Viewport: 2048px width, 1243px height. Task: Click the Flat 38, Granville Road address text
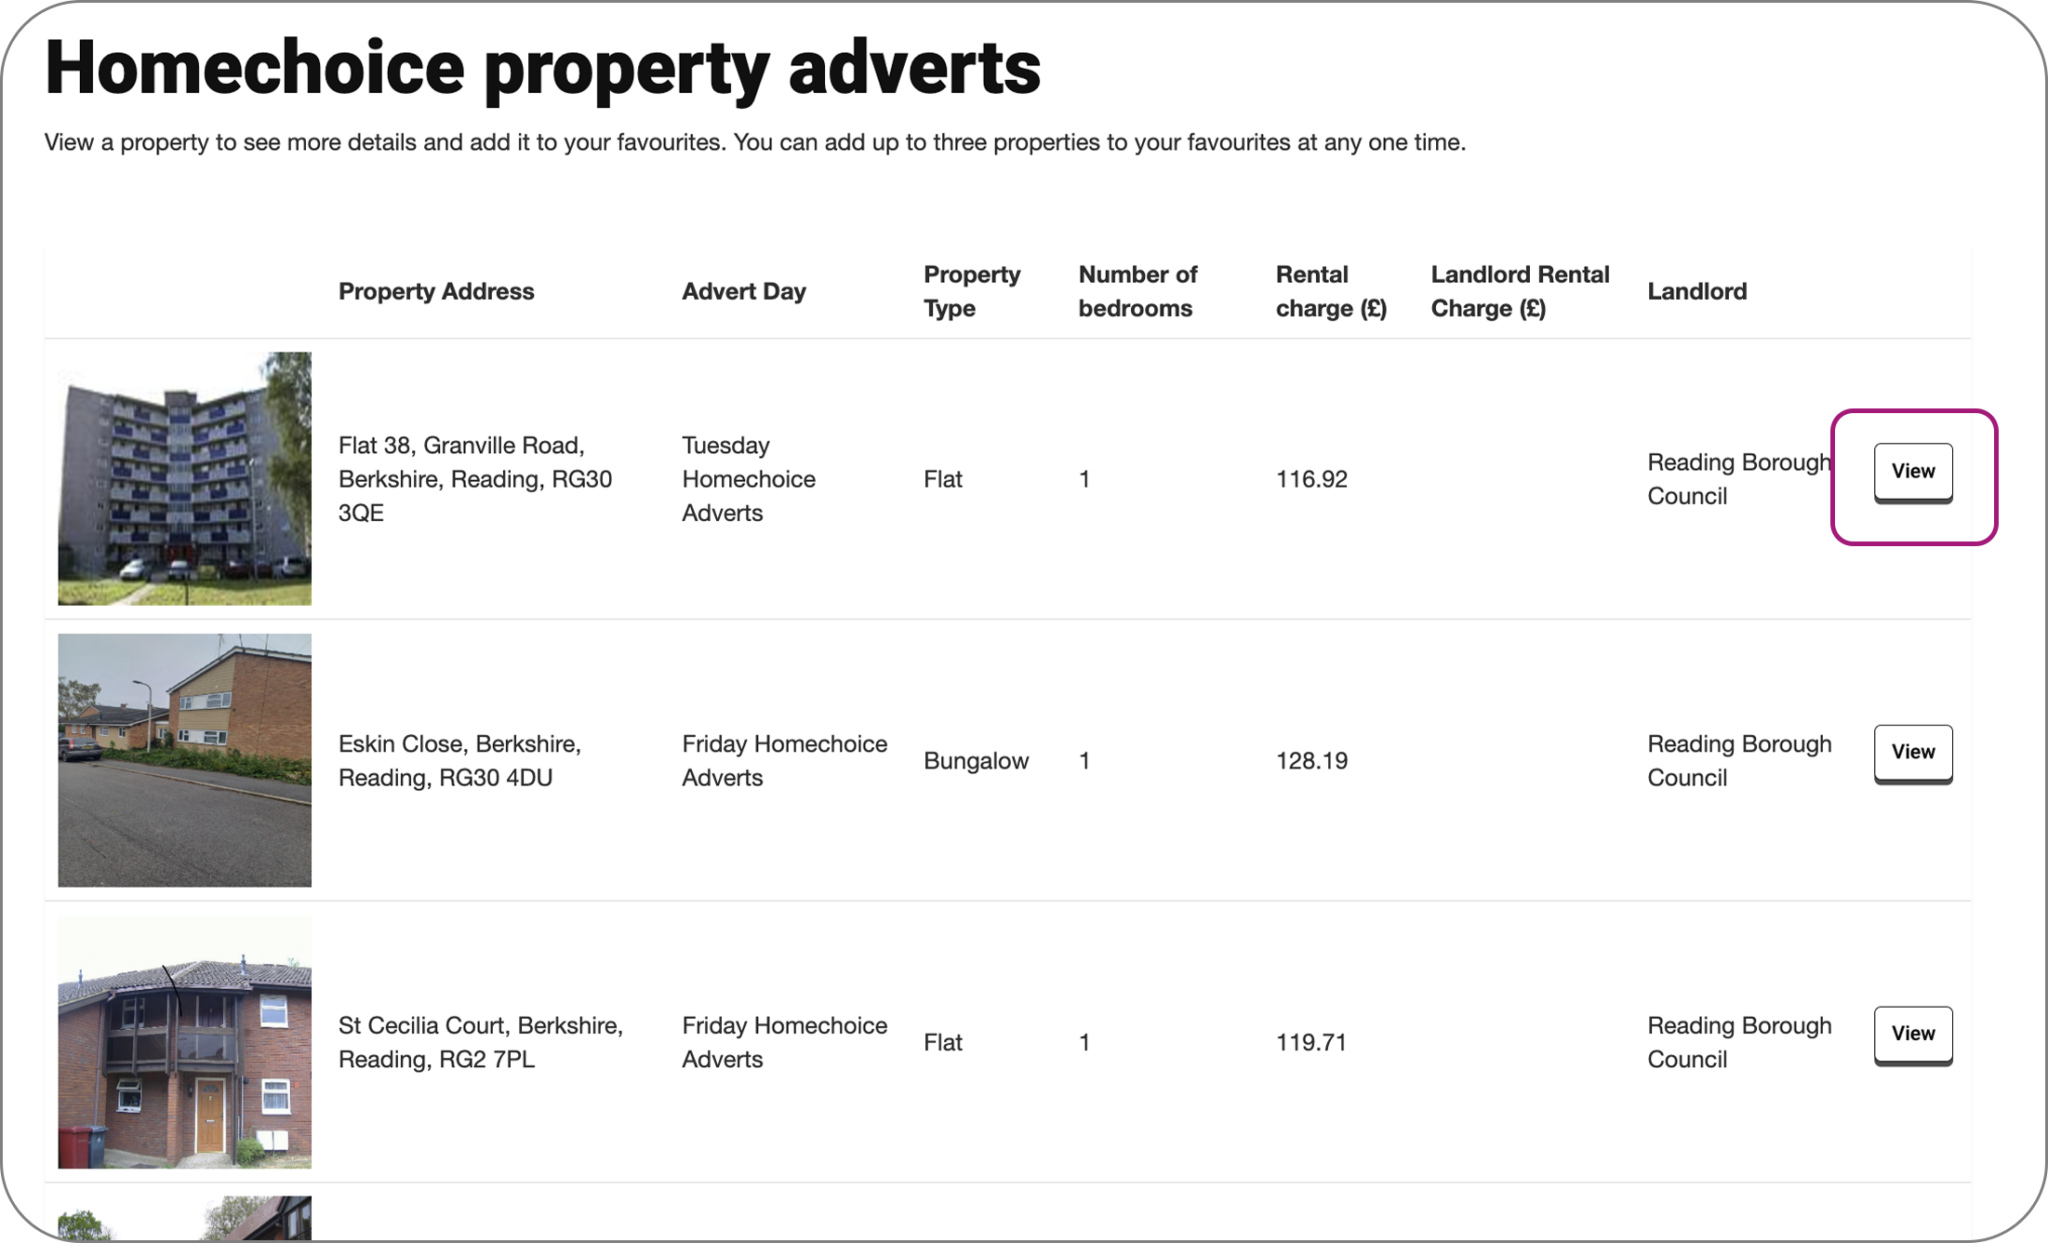475,479
